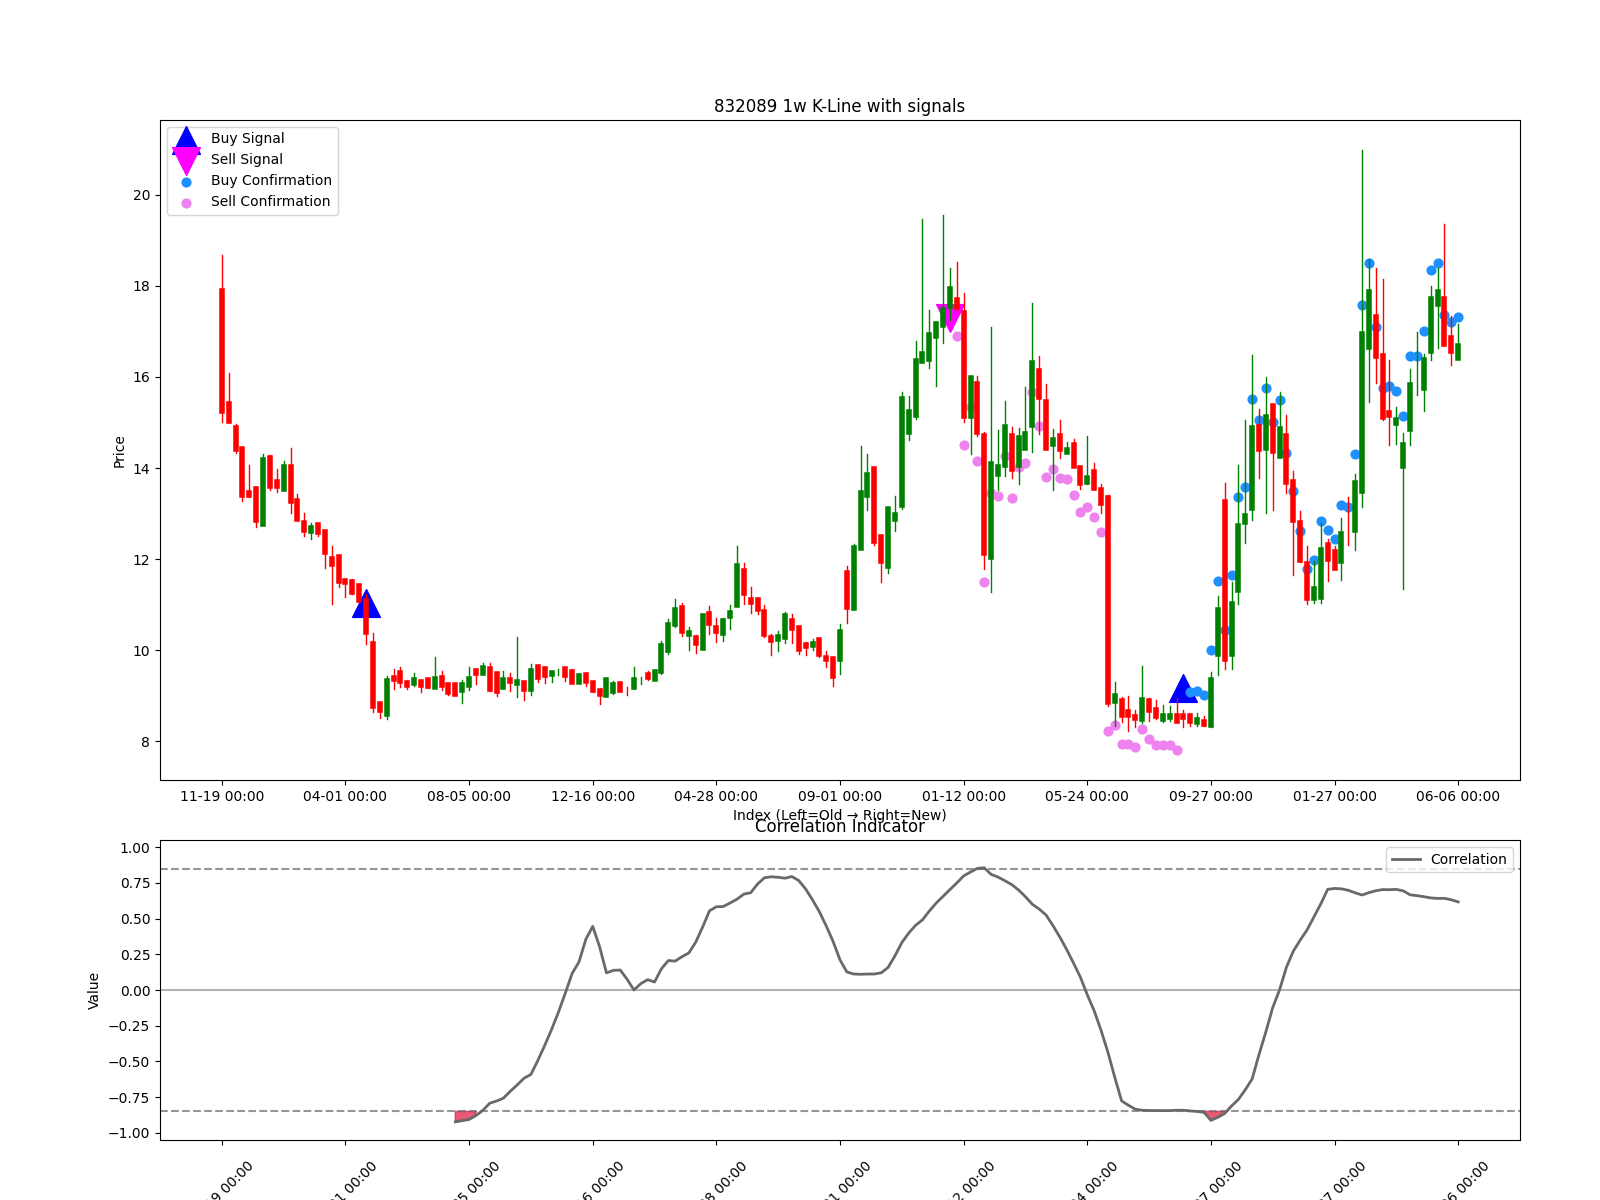1600x1200 pixels.
Task: Click the '04-01 00:00' tick on the price chart
Action: point(345,797)
